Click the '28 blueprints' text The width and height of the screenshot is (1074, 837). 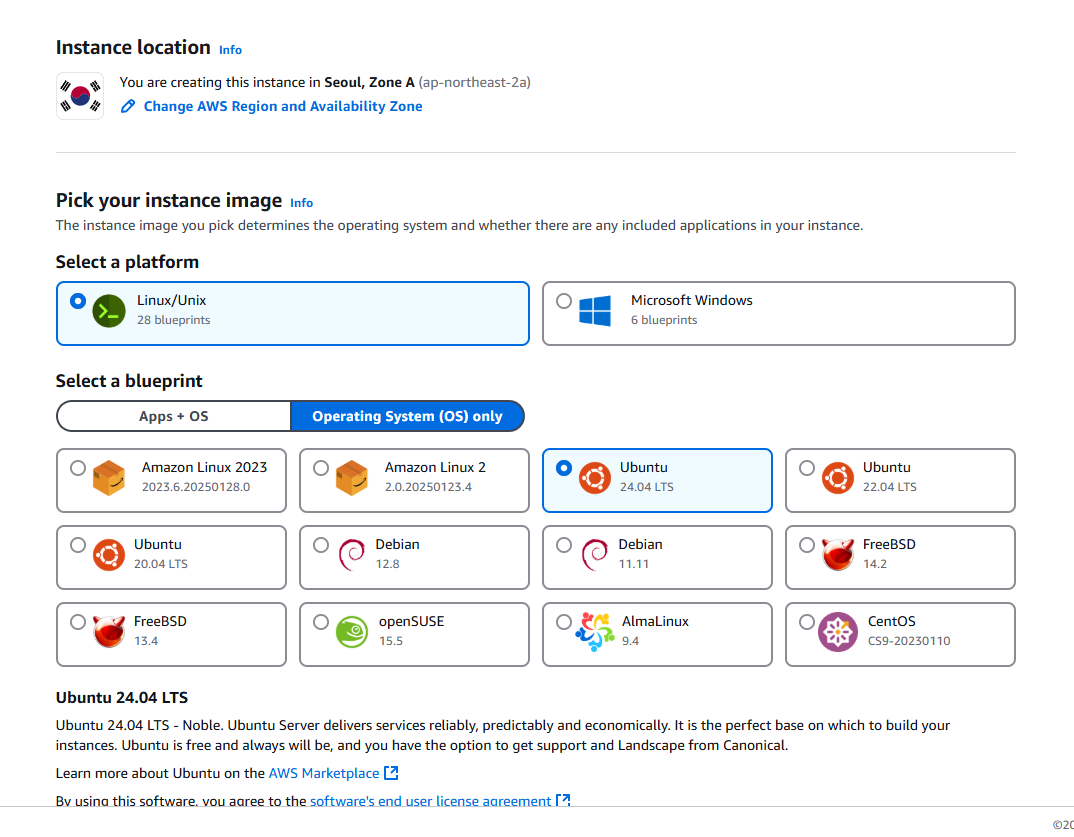click(173, 320)
